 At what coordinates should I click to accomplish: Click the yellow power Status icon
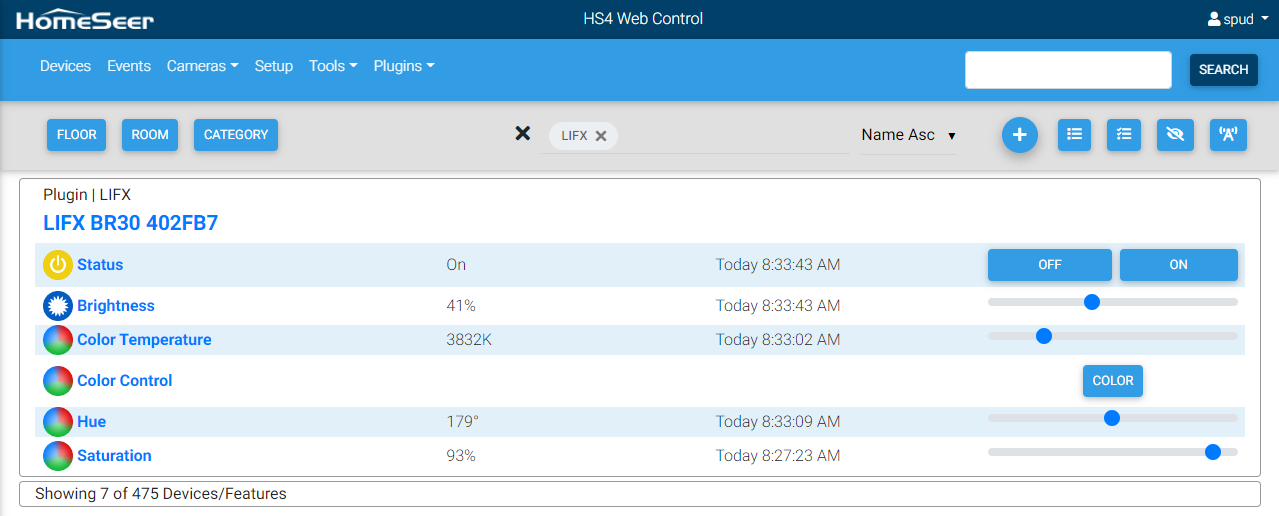[x=58, y=265]
